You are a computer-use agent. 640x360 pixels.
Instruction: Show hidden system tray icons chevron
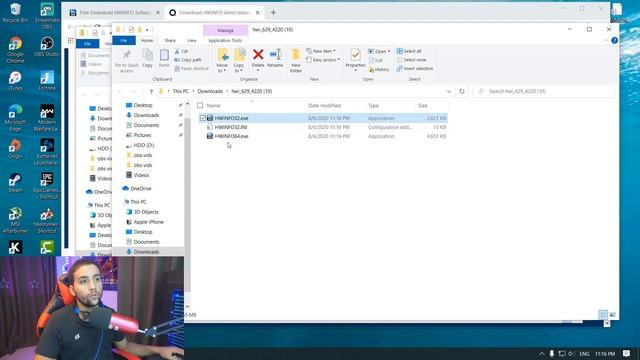pyautogui.click(x=542, y=353)
